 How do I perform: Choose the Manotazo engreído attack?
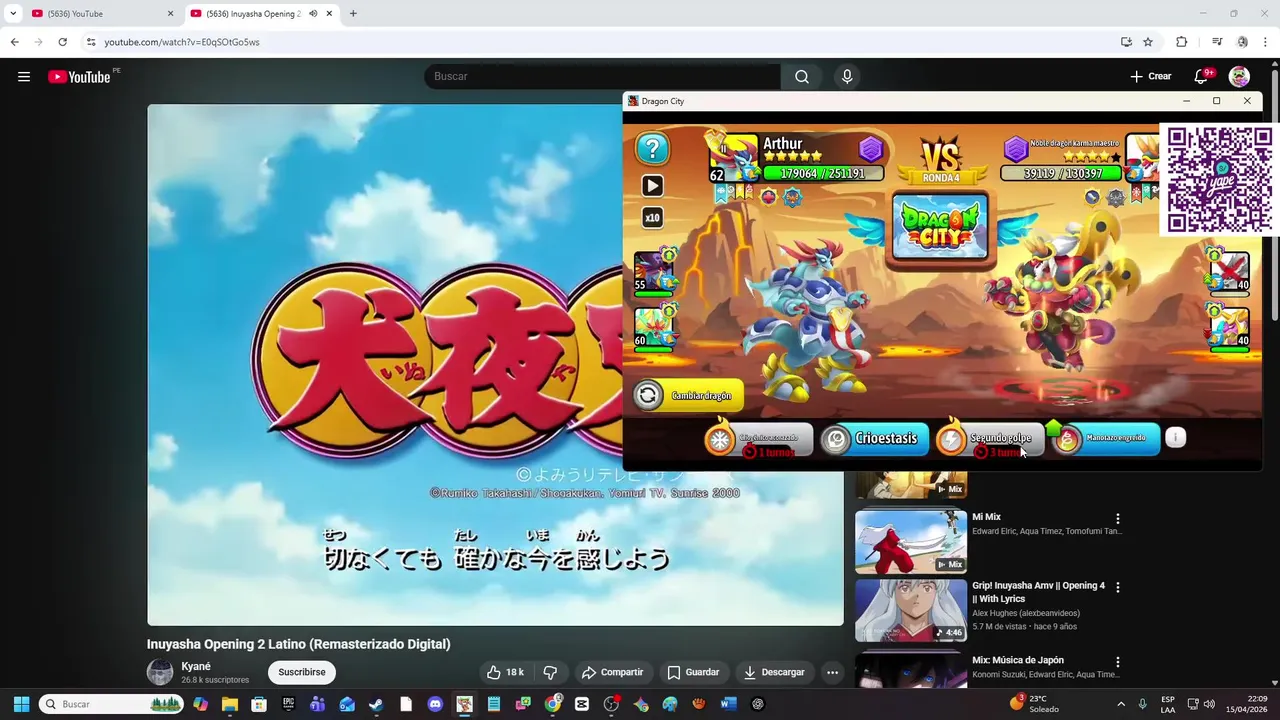1107,438
